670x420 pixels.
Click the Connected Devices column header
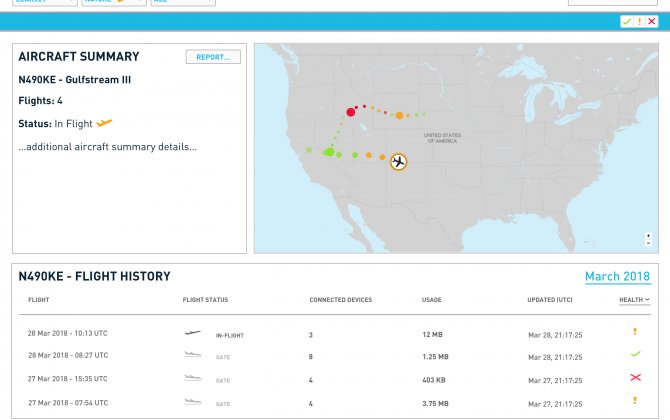point(341,300)
